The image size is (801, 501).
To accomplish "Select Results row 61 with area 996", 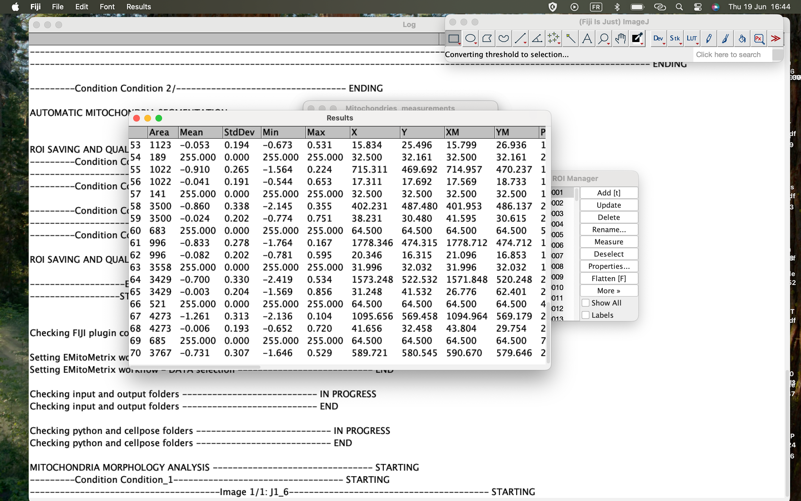I will (x=337, y=243).
